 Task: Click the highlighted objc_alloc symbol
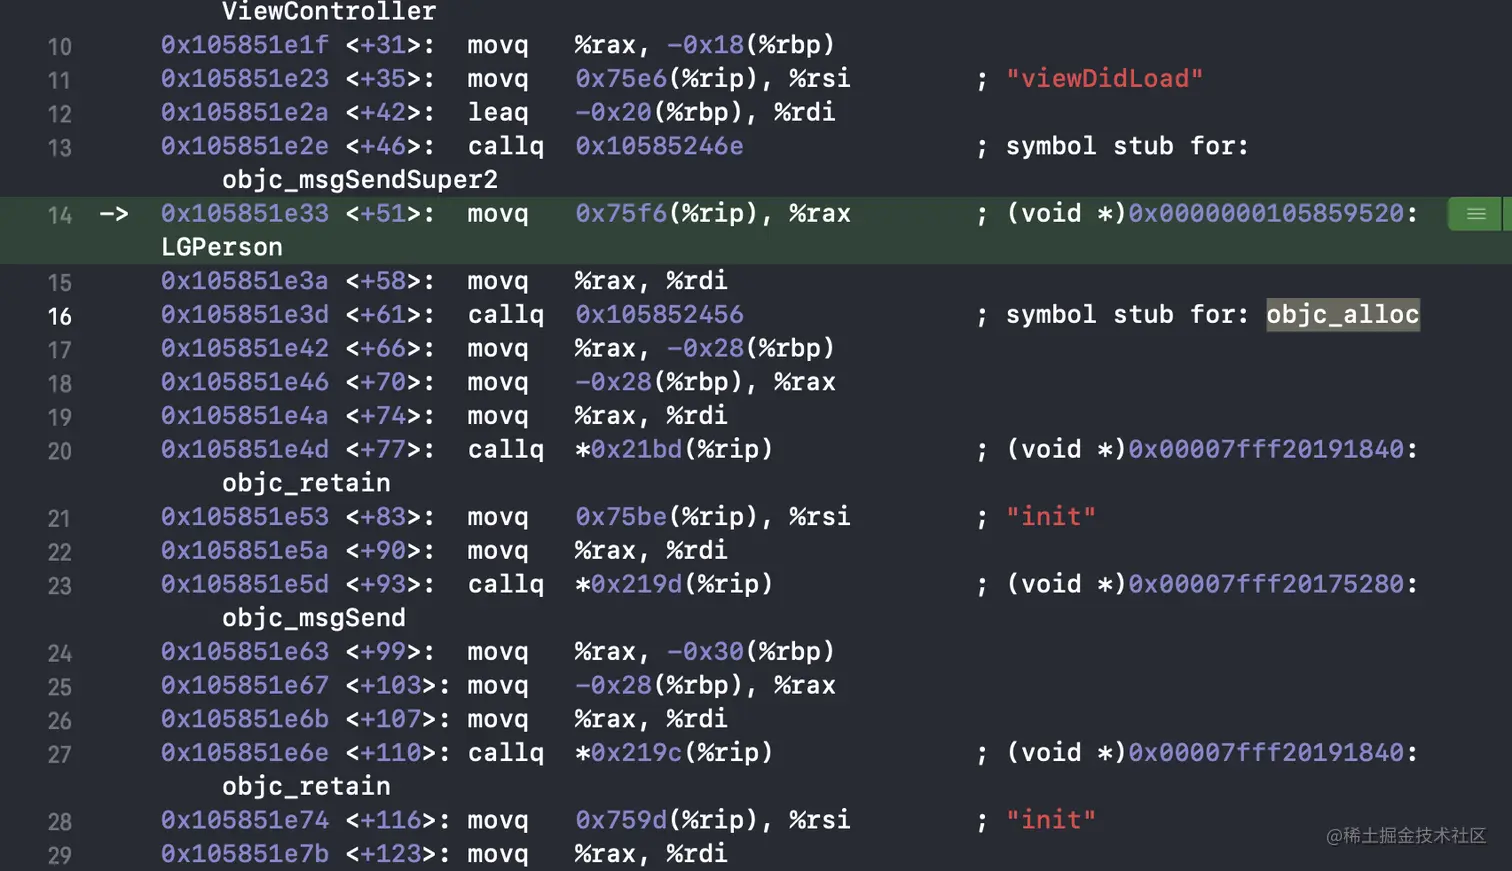[x=1342, y=314]
